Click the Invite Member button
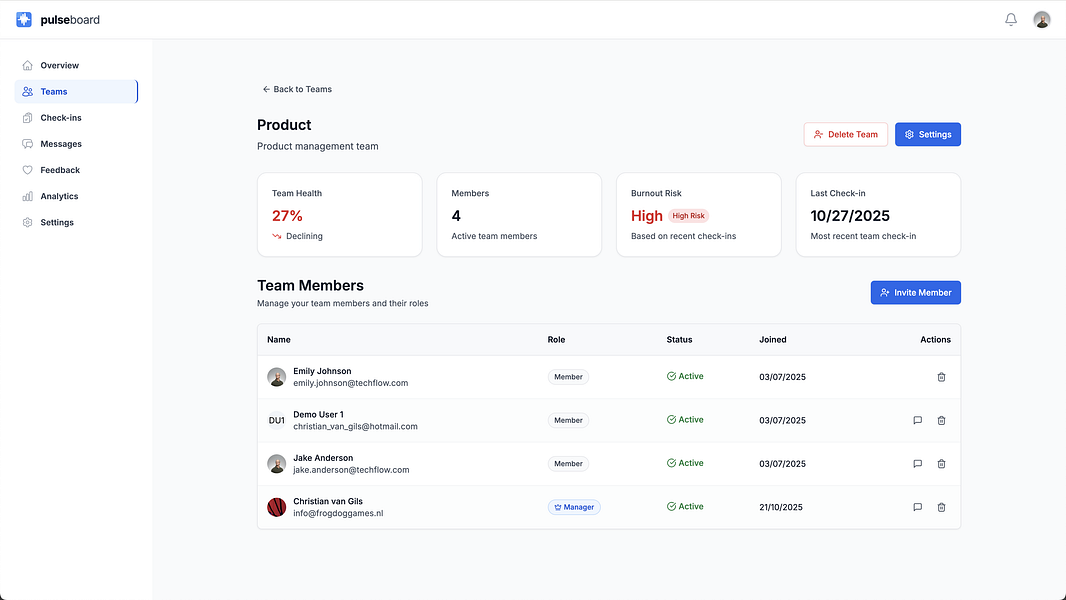The height and width of the screenshot is (600, 1066). pos(915,292)
